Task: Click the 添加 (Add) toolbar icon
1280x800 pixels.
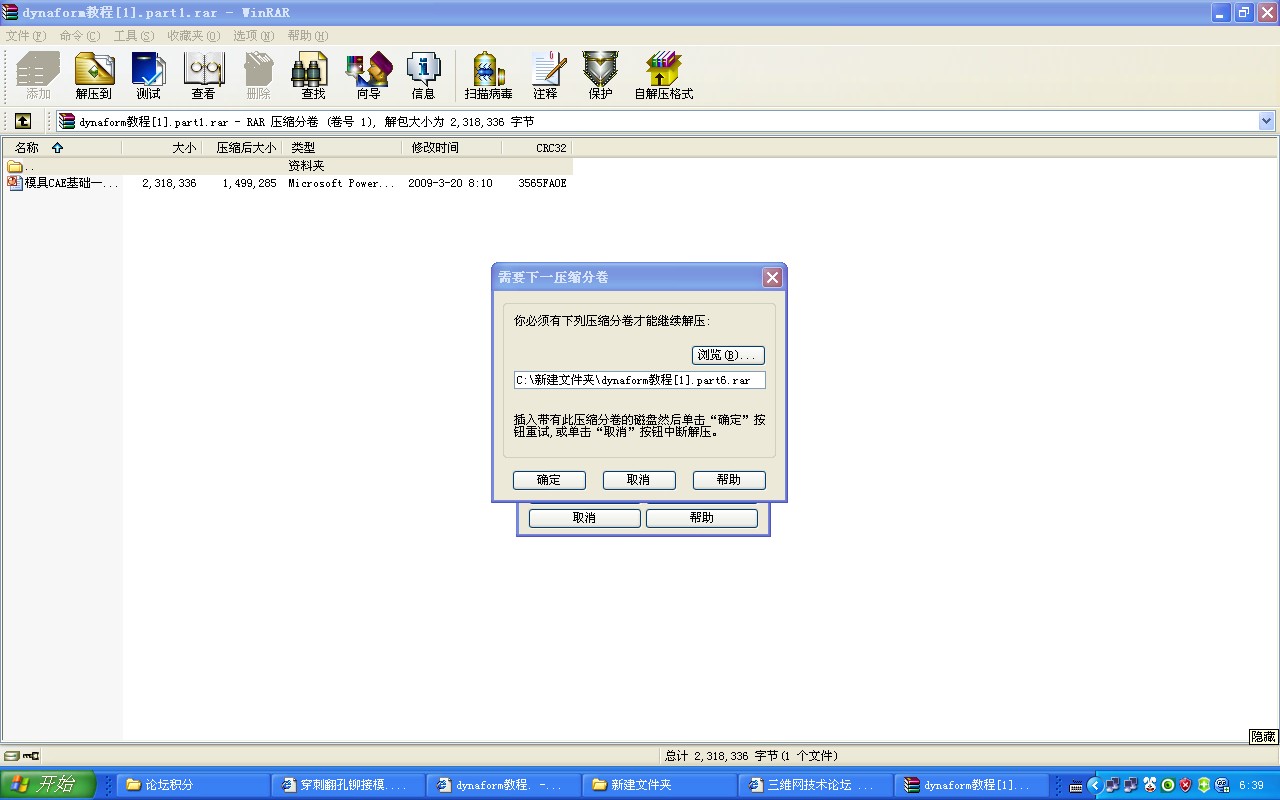Action: coord(38,76)
